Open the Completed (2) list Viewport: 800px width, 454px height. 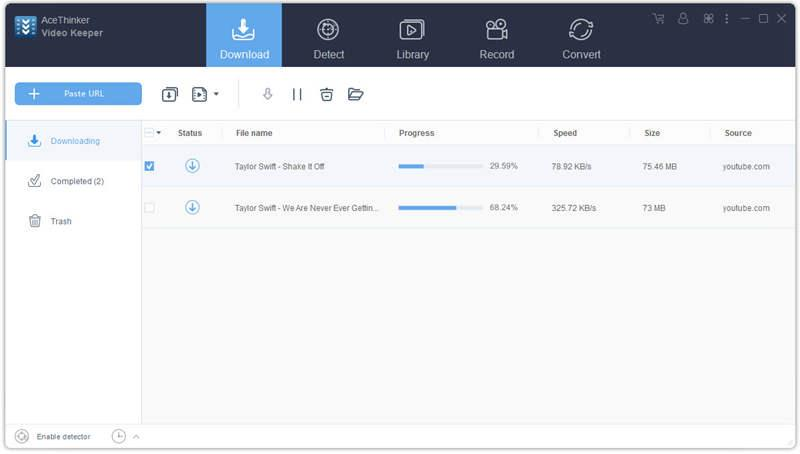coord(73,181)
